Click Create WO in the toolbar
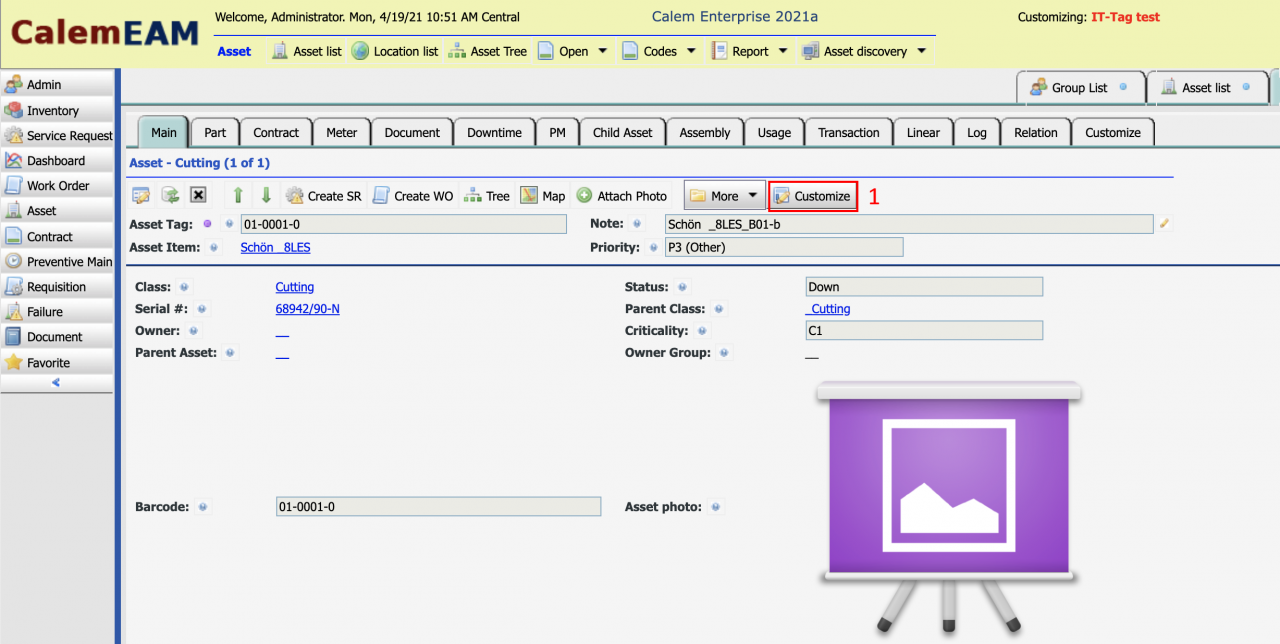The image size is (1280, 644). (x=413, y=196)
